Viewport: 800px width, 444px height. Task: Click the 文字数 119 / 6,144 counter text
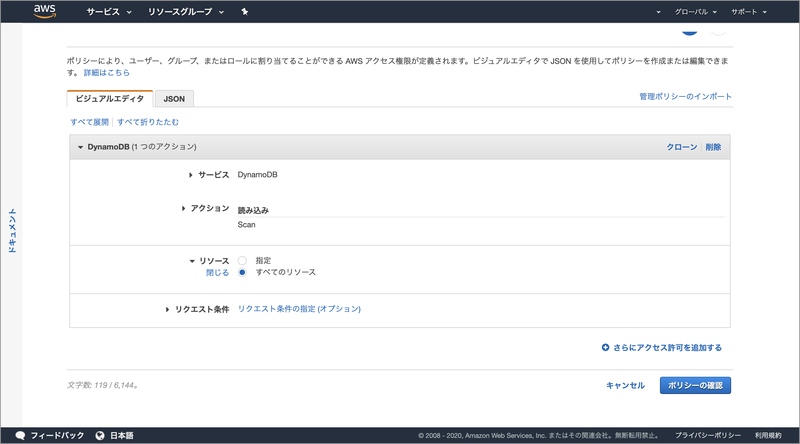pyautogui.click(x=103, y=385)
